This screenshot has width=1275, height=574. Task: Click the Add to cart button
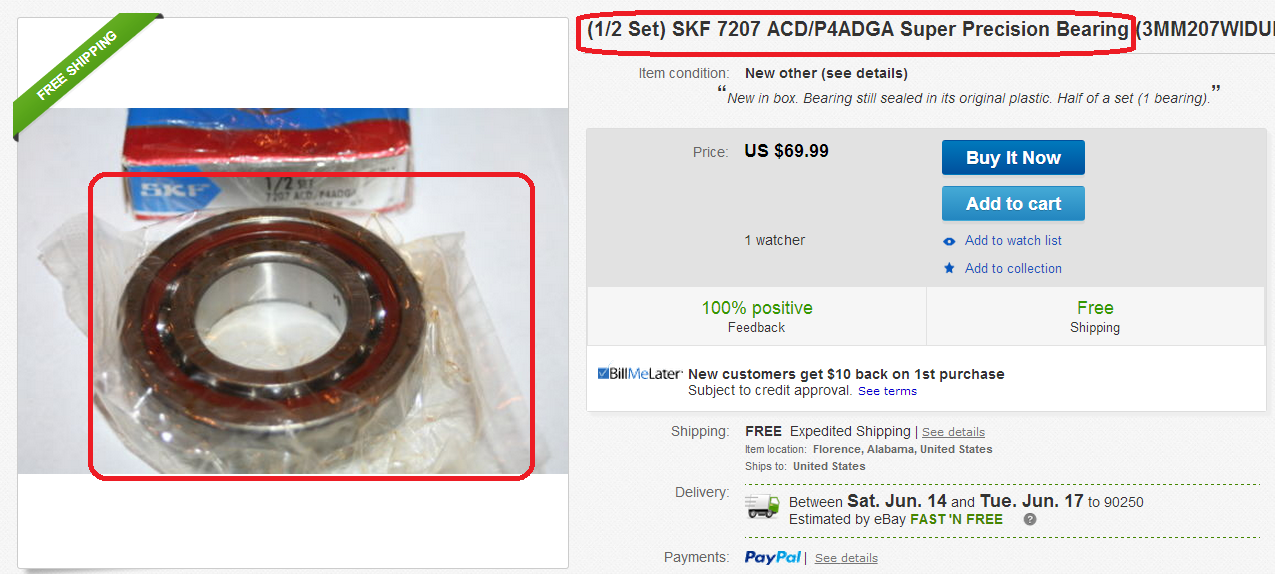pos(1013,204)
